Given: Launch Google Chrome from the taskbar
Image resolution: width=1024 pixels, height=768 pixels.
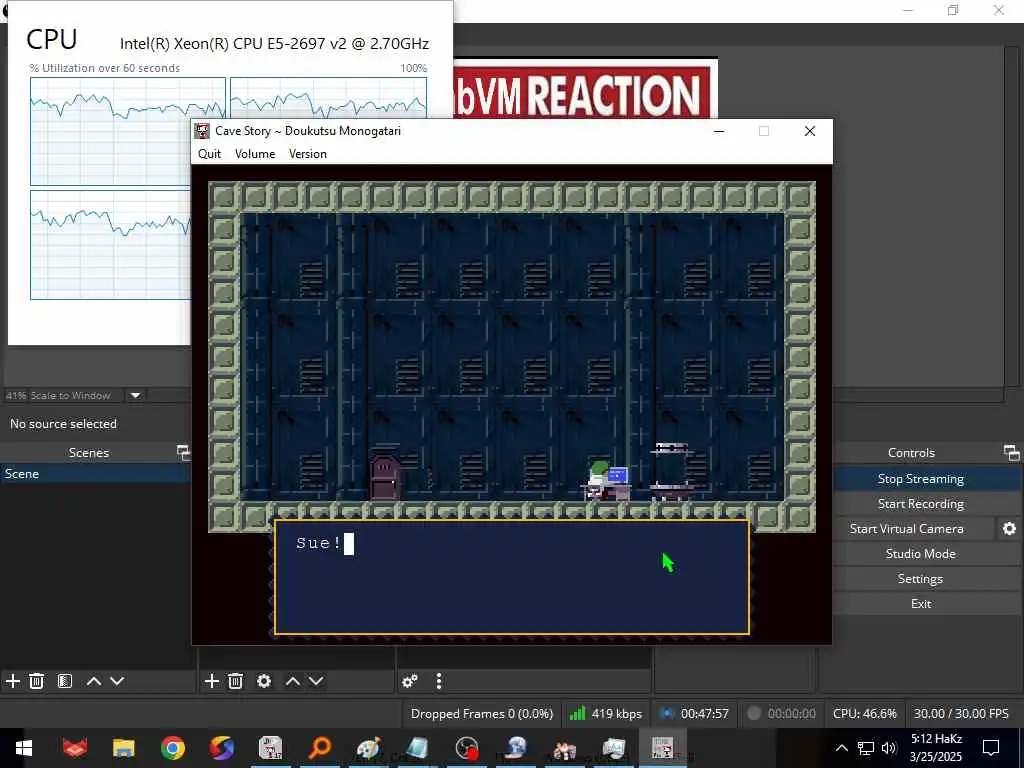Looking at the screenshot, I should (172, 748).
